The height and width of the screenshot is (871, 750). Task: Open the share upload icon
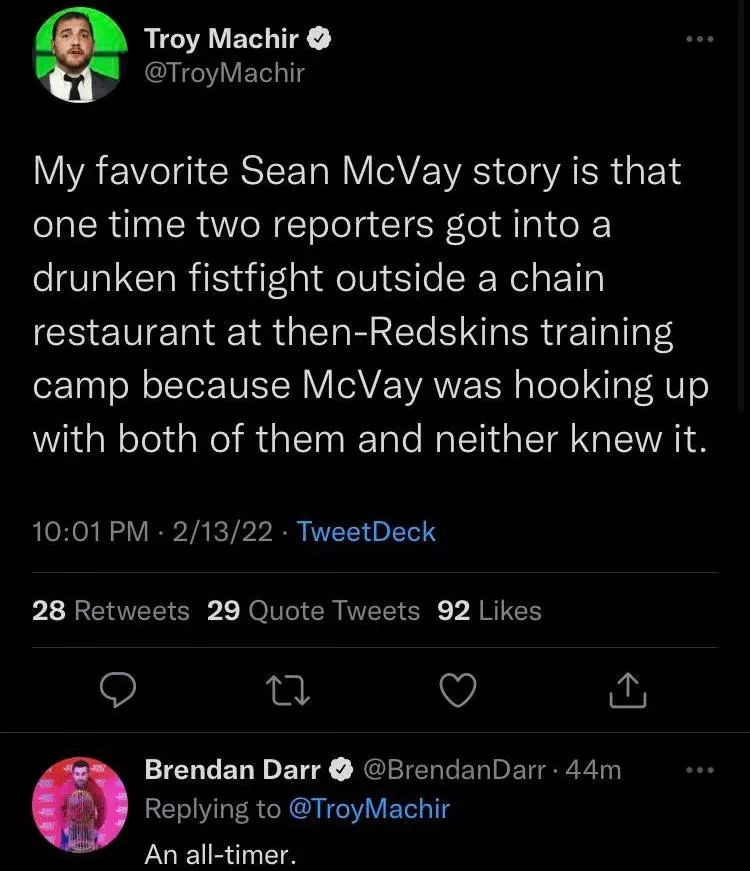tap(627, 689)
